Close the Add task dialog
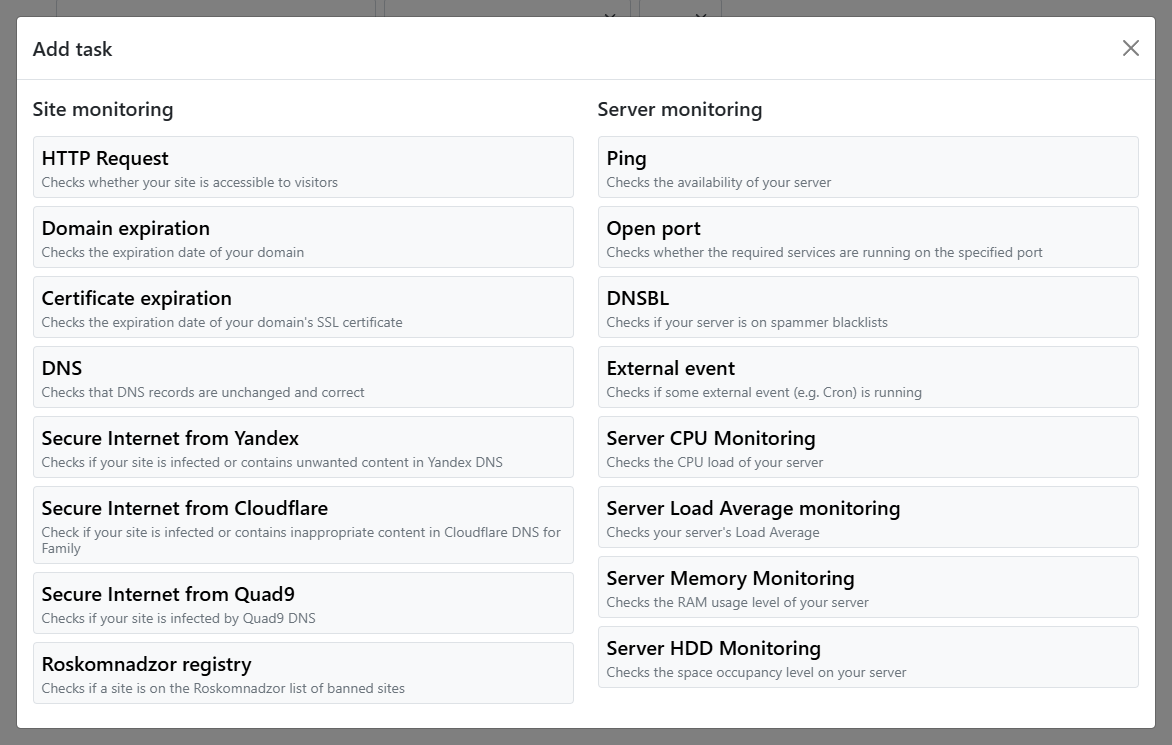The height and width of the screenshot is (745, 1172). click(1130, 47)
